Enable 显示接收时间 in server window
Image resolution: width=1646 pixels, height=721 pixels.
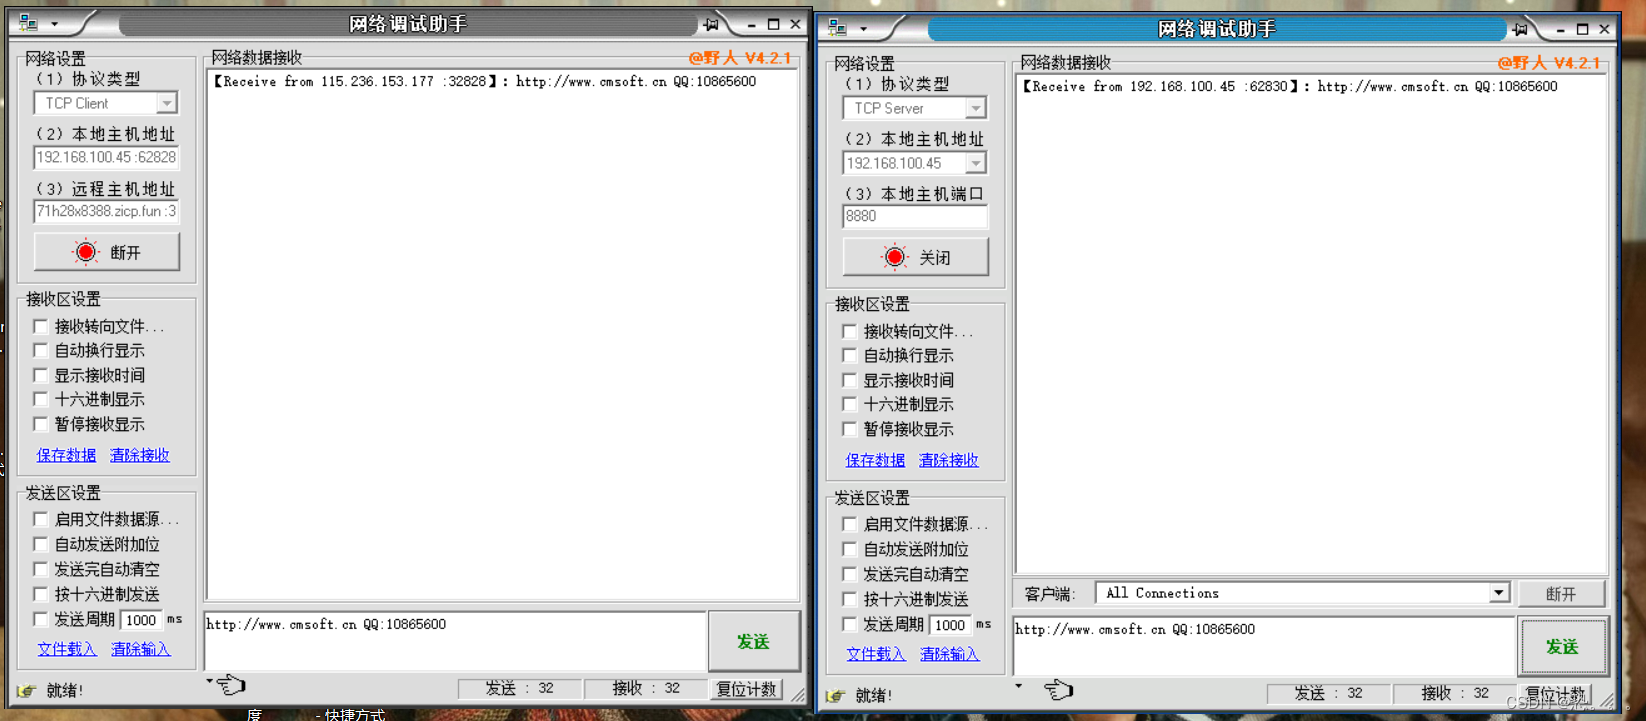click(x=850, y=380)
